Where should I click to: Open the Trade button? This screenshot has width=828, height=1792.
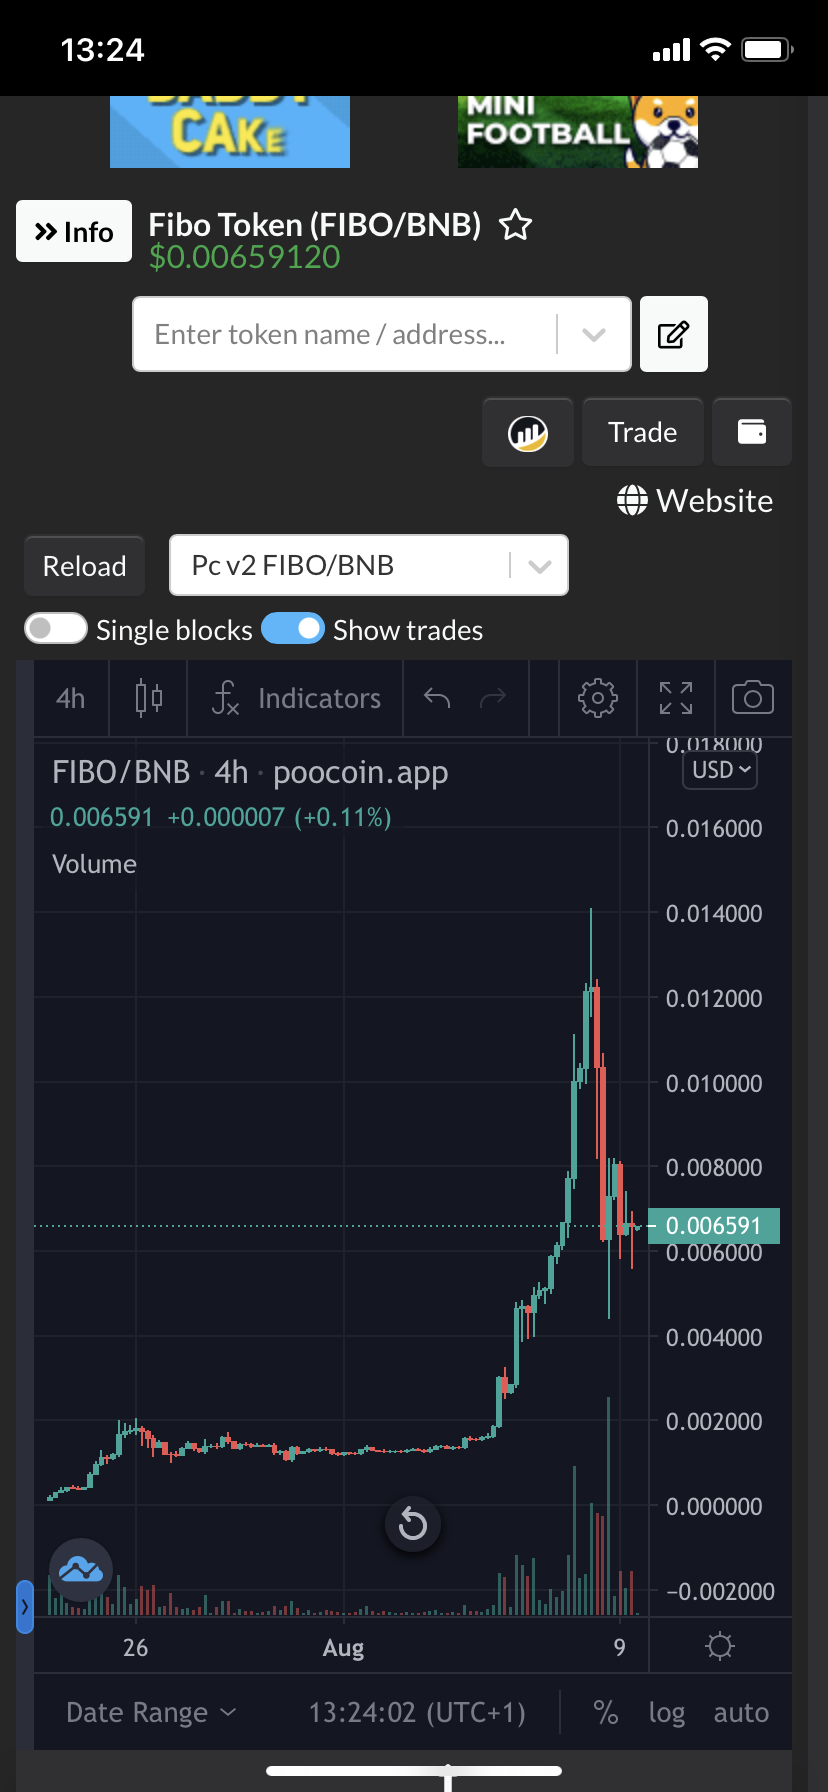[643, 432]
